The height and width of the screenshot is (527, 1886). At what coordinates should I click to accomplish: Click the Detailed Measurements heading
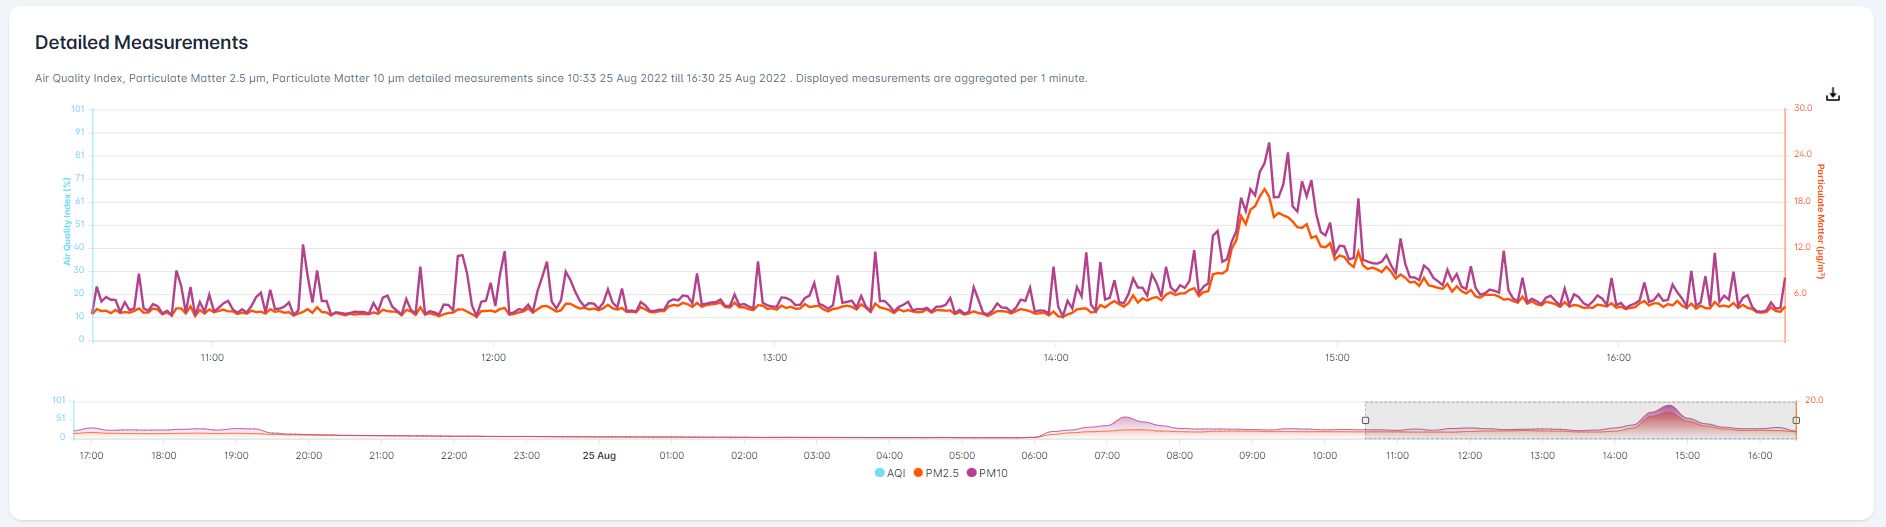point(141,43)
